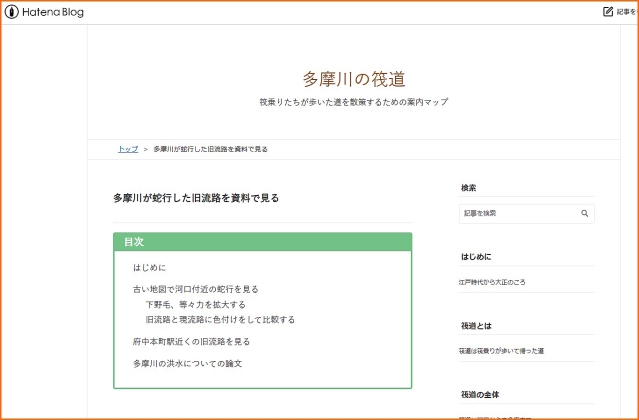This screenshot has width=639, height=420.
Task: Click the blog subtitle description text
Action: click(354, 102)
